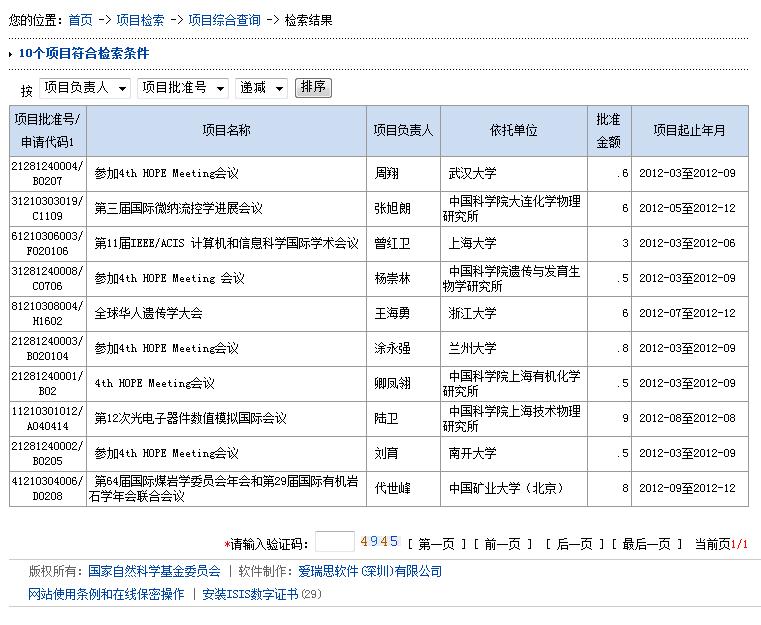Select person 涂永强 cell
Image resolution: width=761 pixels, height=625 pixels.
coord(403,348)
